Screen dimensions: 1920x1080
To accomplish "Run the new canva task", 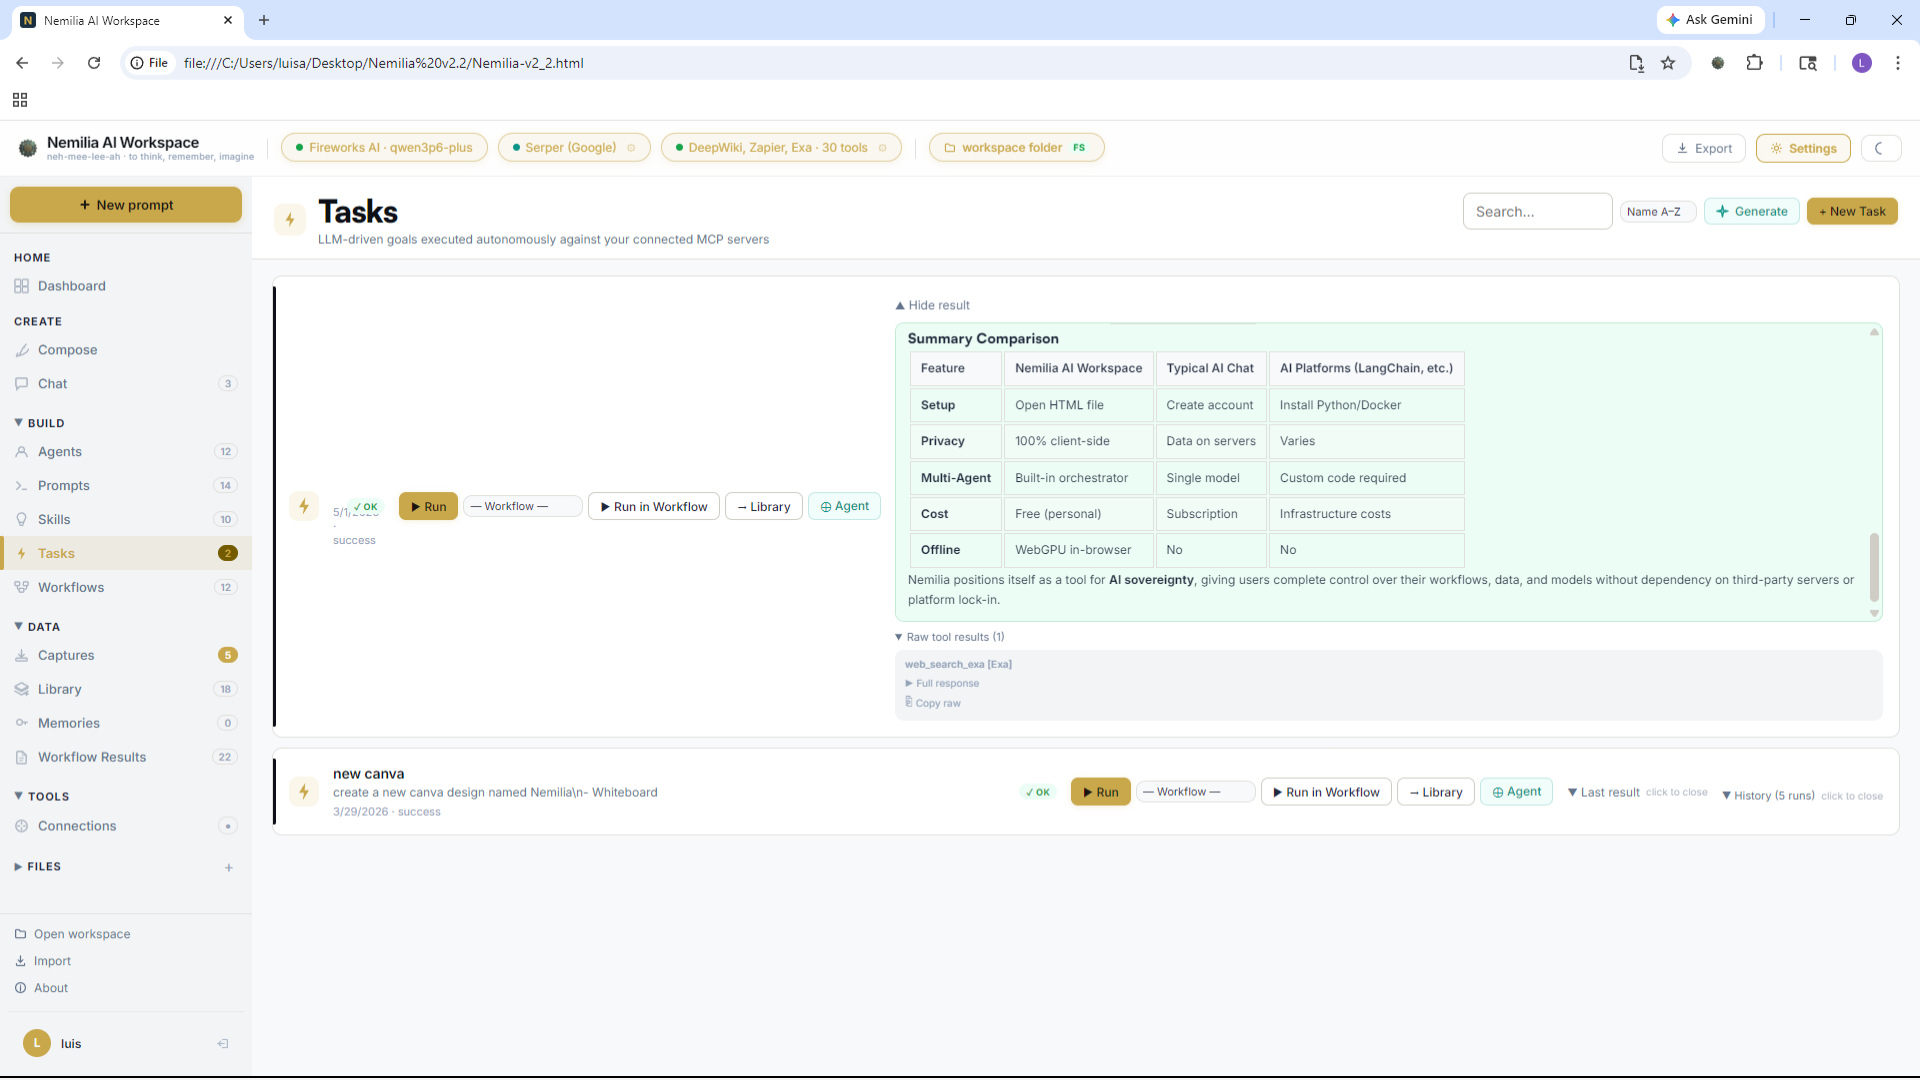I will click(1101, 792).
